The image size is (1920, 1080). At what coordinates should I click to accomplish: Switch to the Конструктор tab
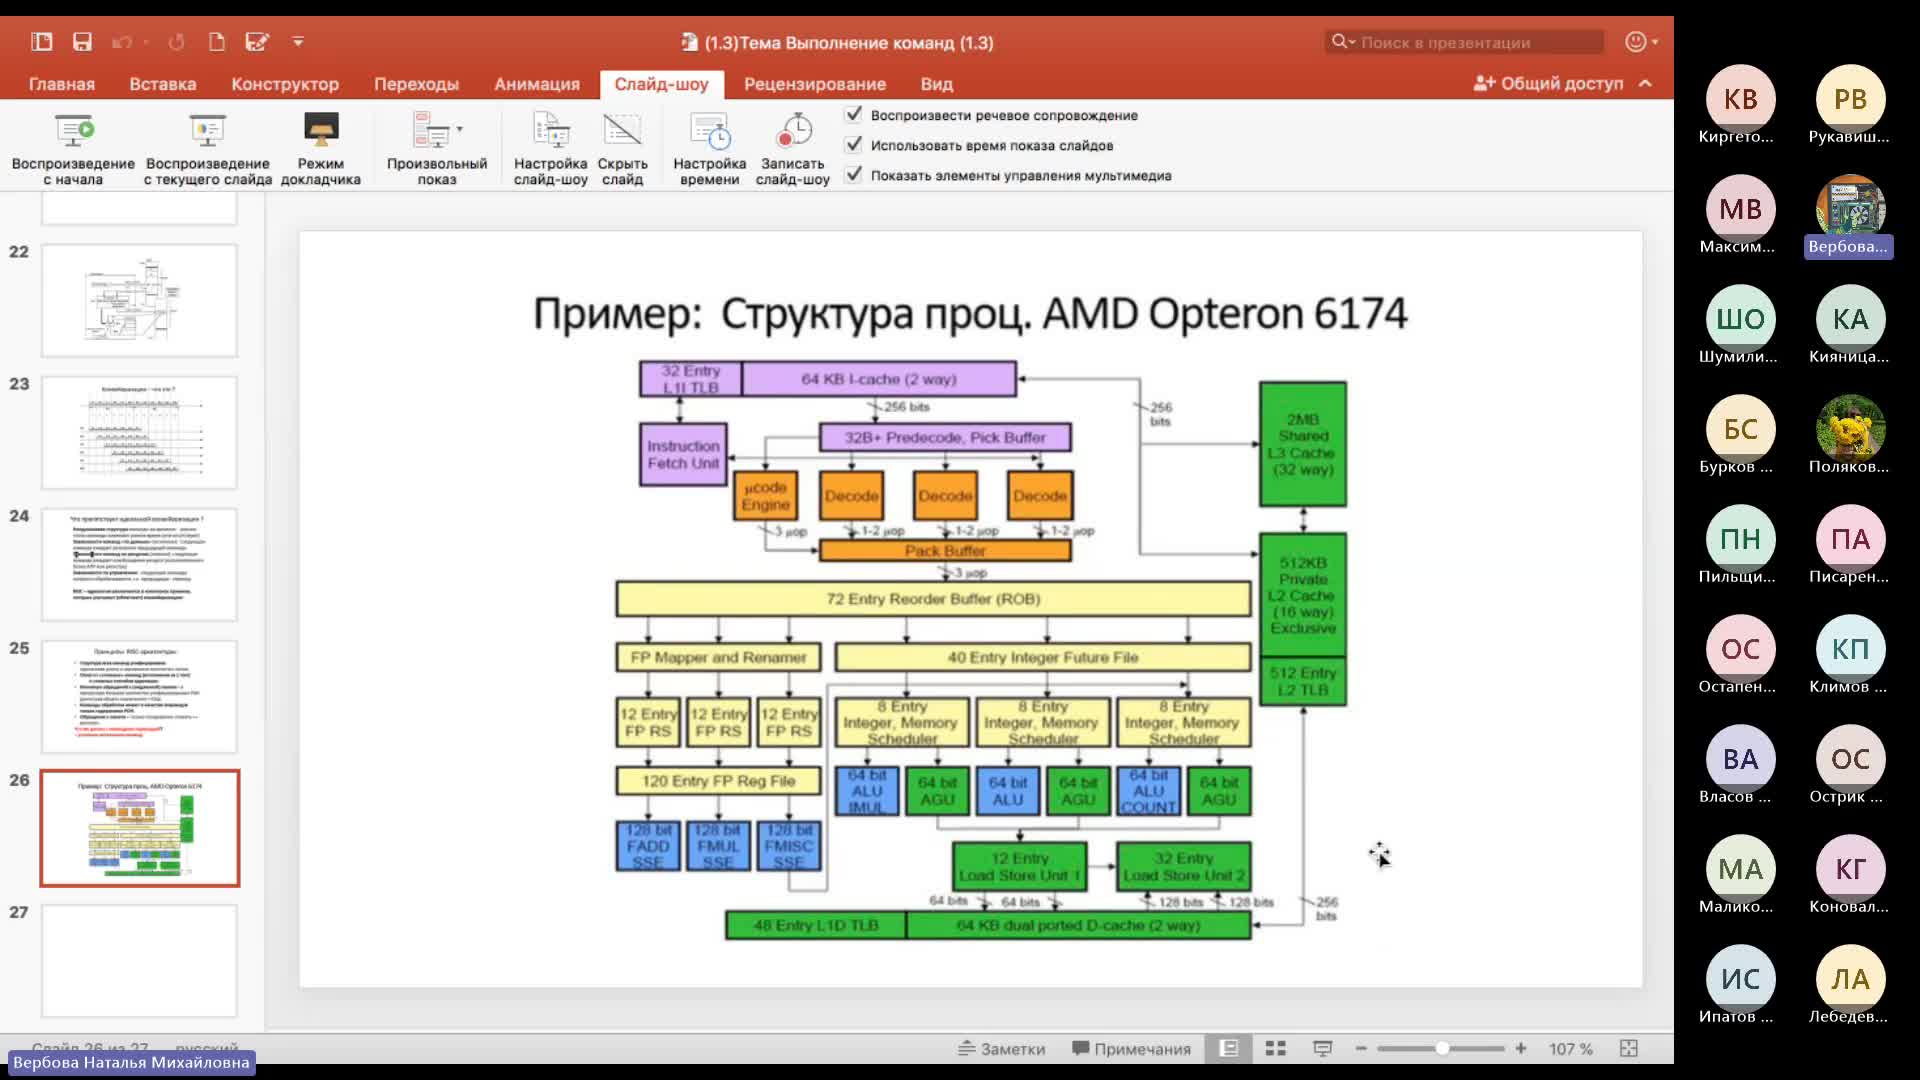(285, 84)
